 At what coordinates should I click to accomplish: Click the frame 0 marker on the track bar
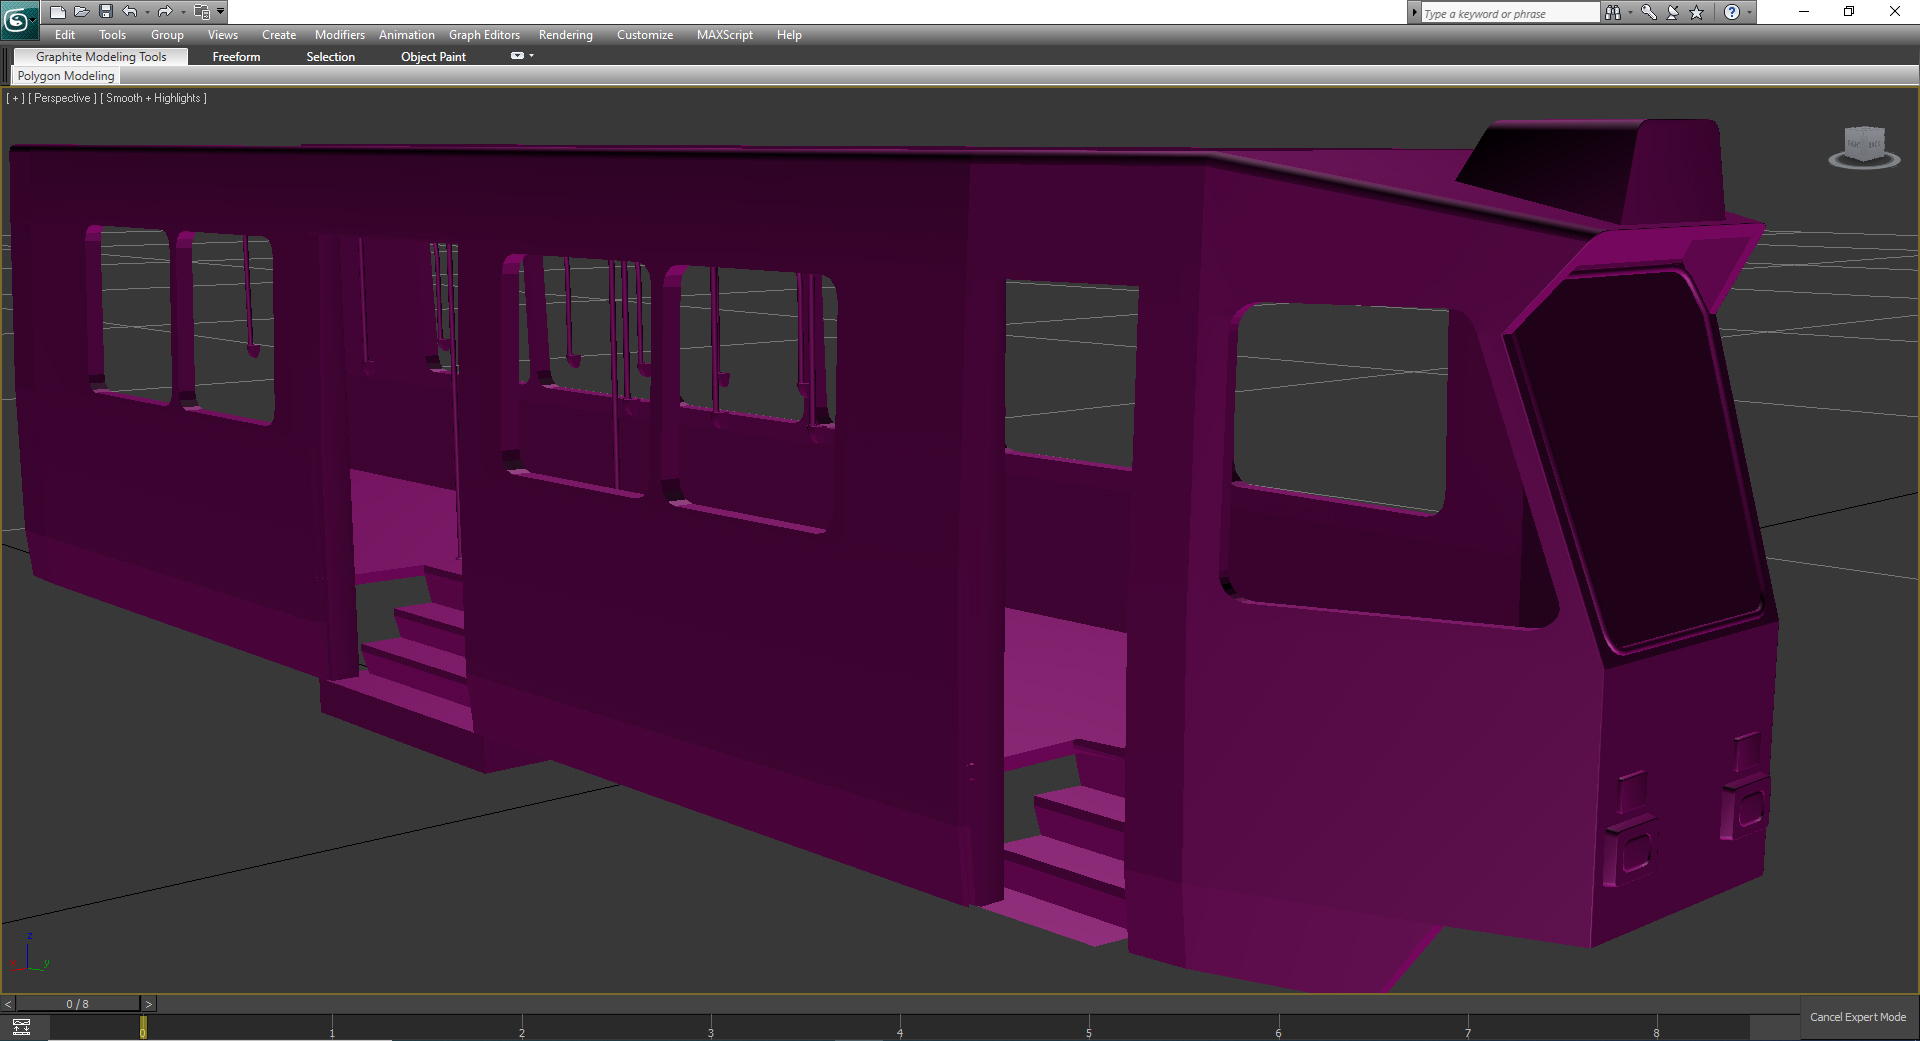click(x=143, y=1027)
